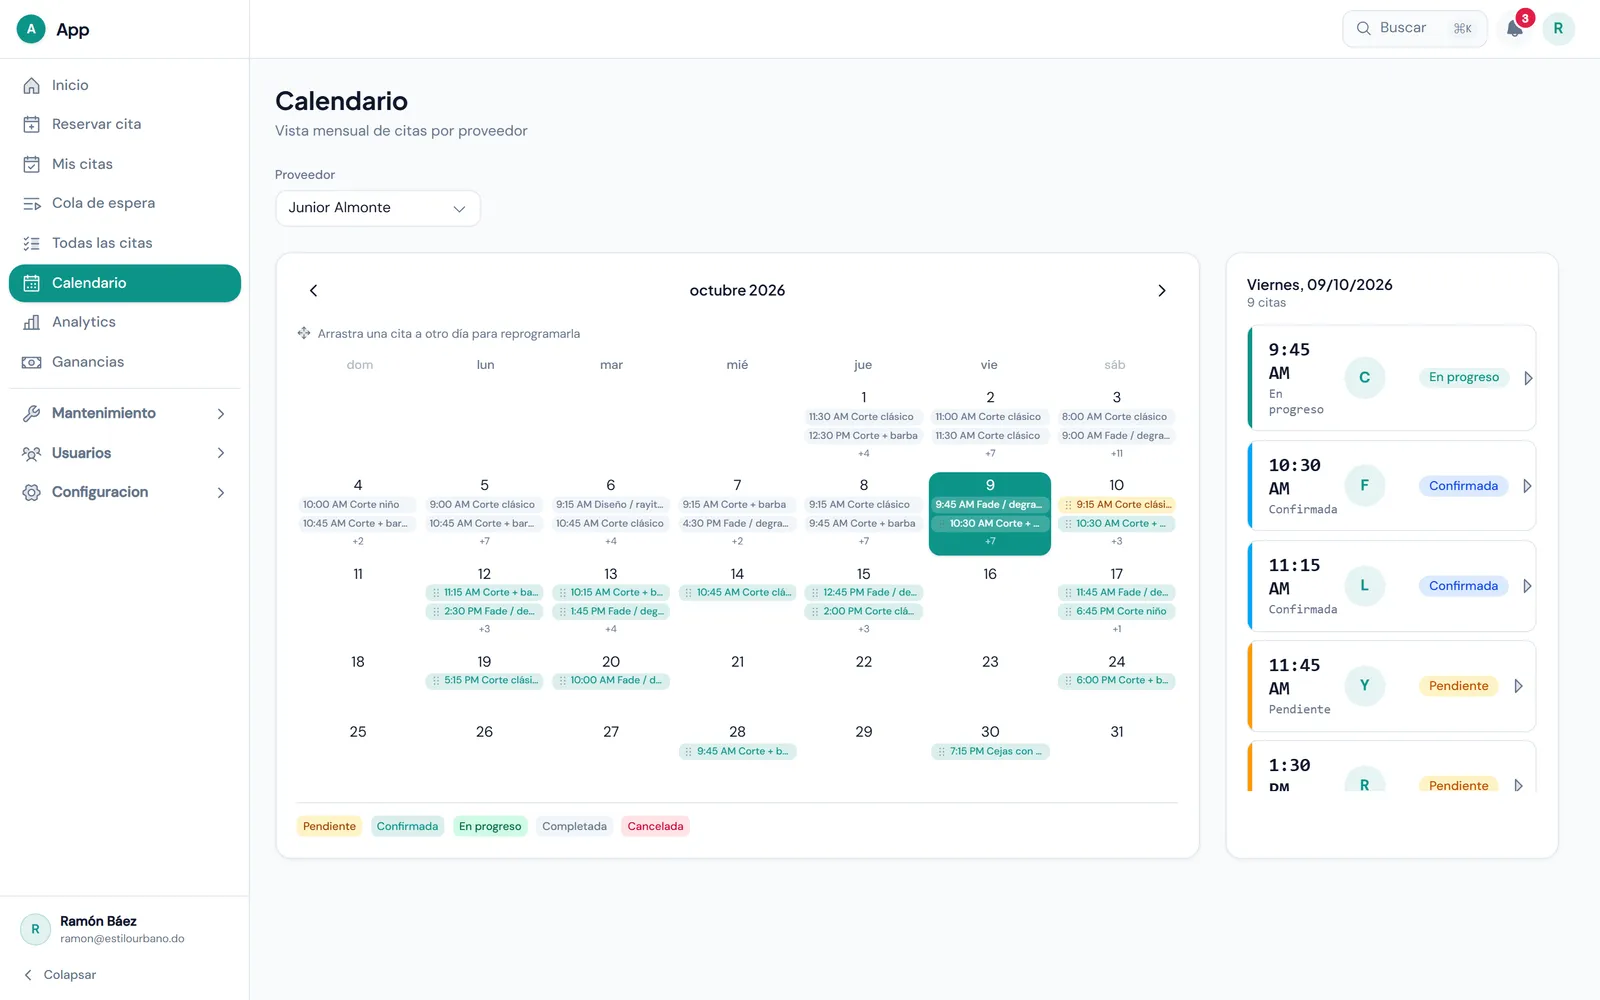
Task: Click the Usuarios people icon
Action: tap(32, 453)
